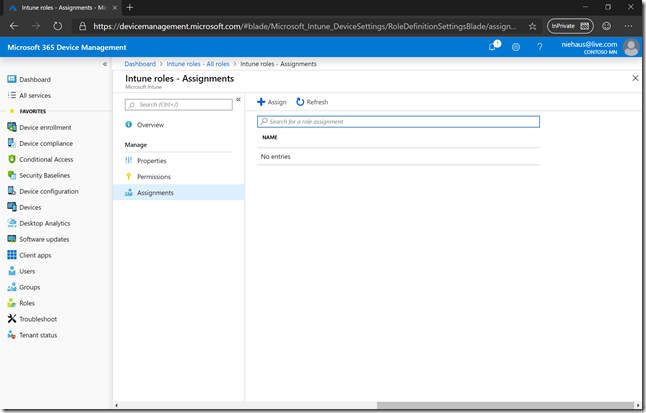The height and width of the screenshot is (413, 646).
Task: Collapse the left navigation sidebar
Action: [105, 64]
